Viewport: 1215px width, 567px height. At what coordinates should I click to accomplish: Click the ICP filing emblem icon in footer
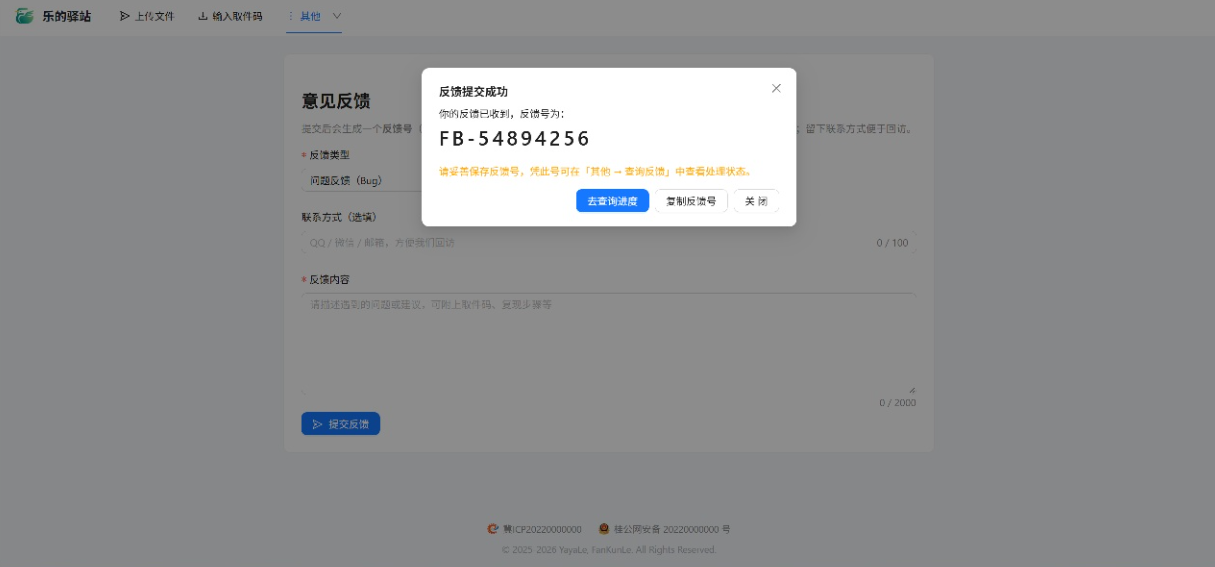point(492,529)
